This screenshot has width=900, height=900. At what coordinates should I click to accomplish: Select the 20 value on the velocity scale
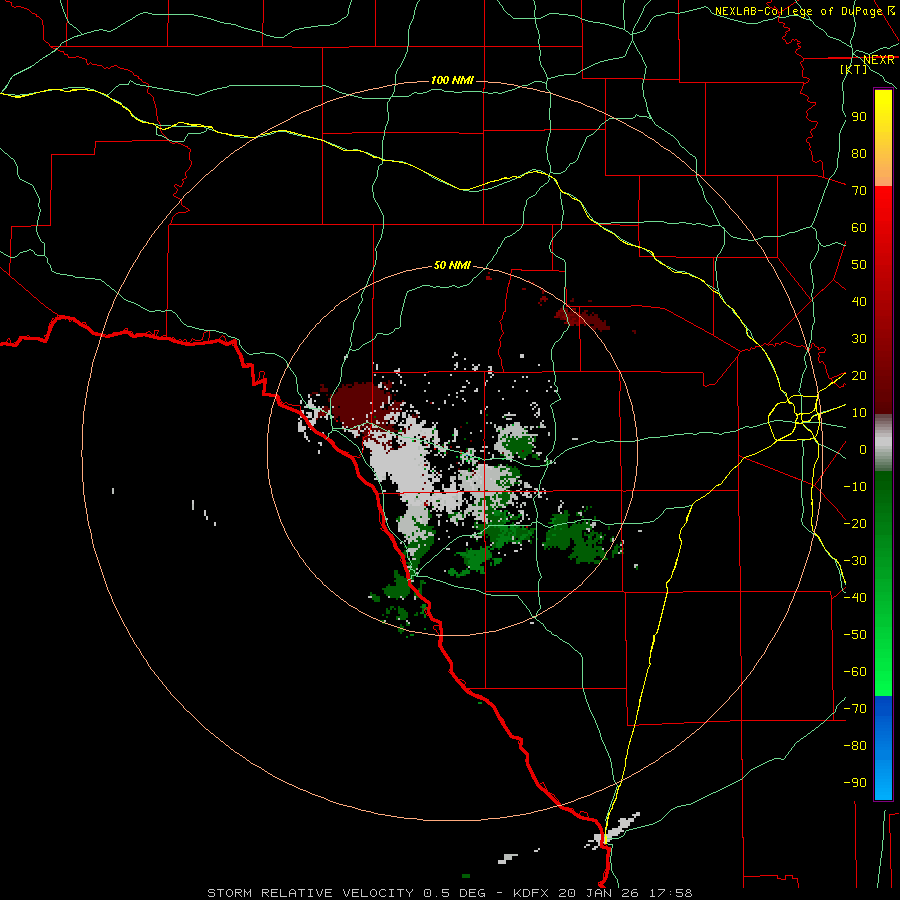tap(859, 375)
